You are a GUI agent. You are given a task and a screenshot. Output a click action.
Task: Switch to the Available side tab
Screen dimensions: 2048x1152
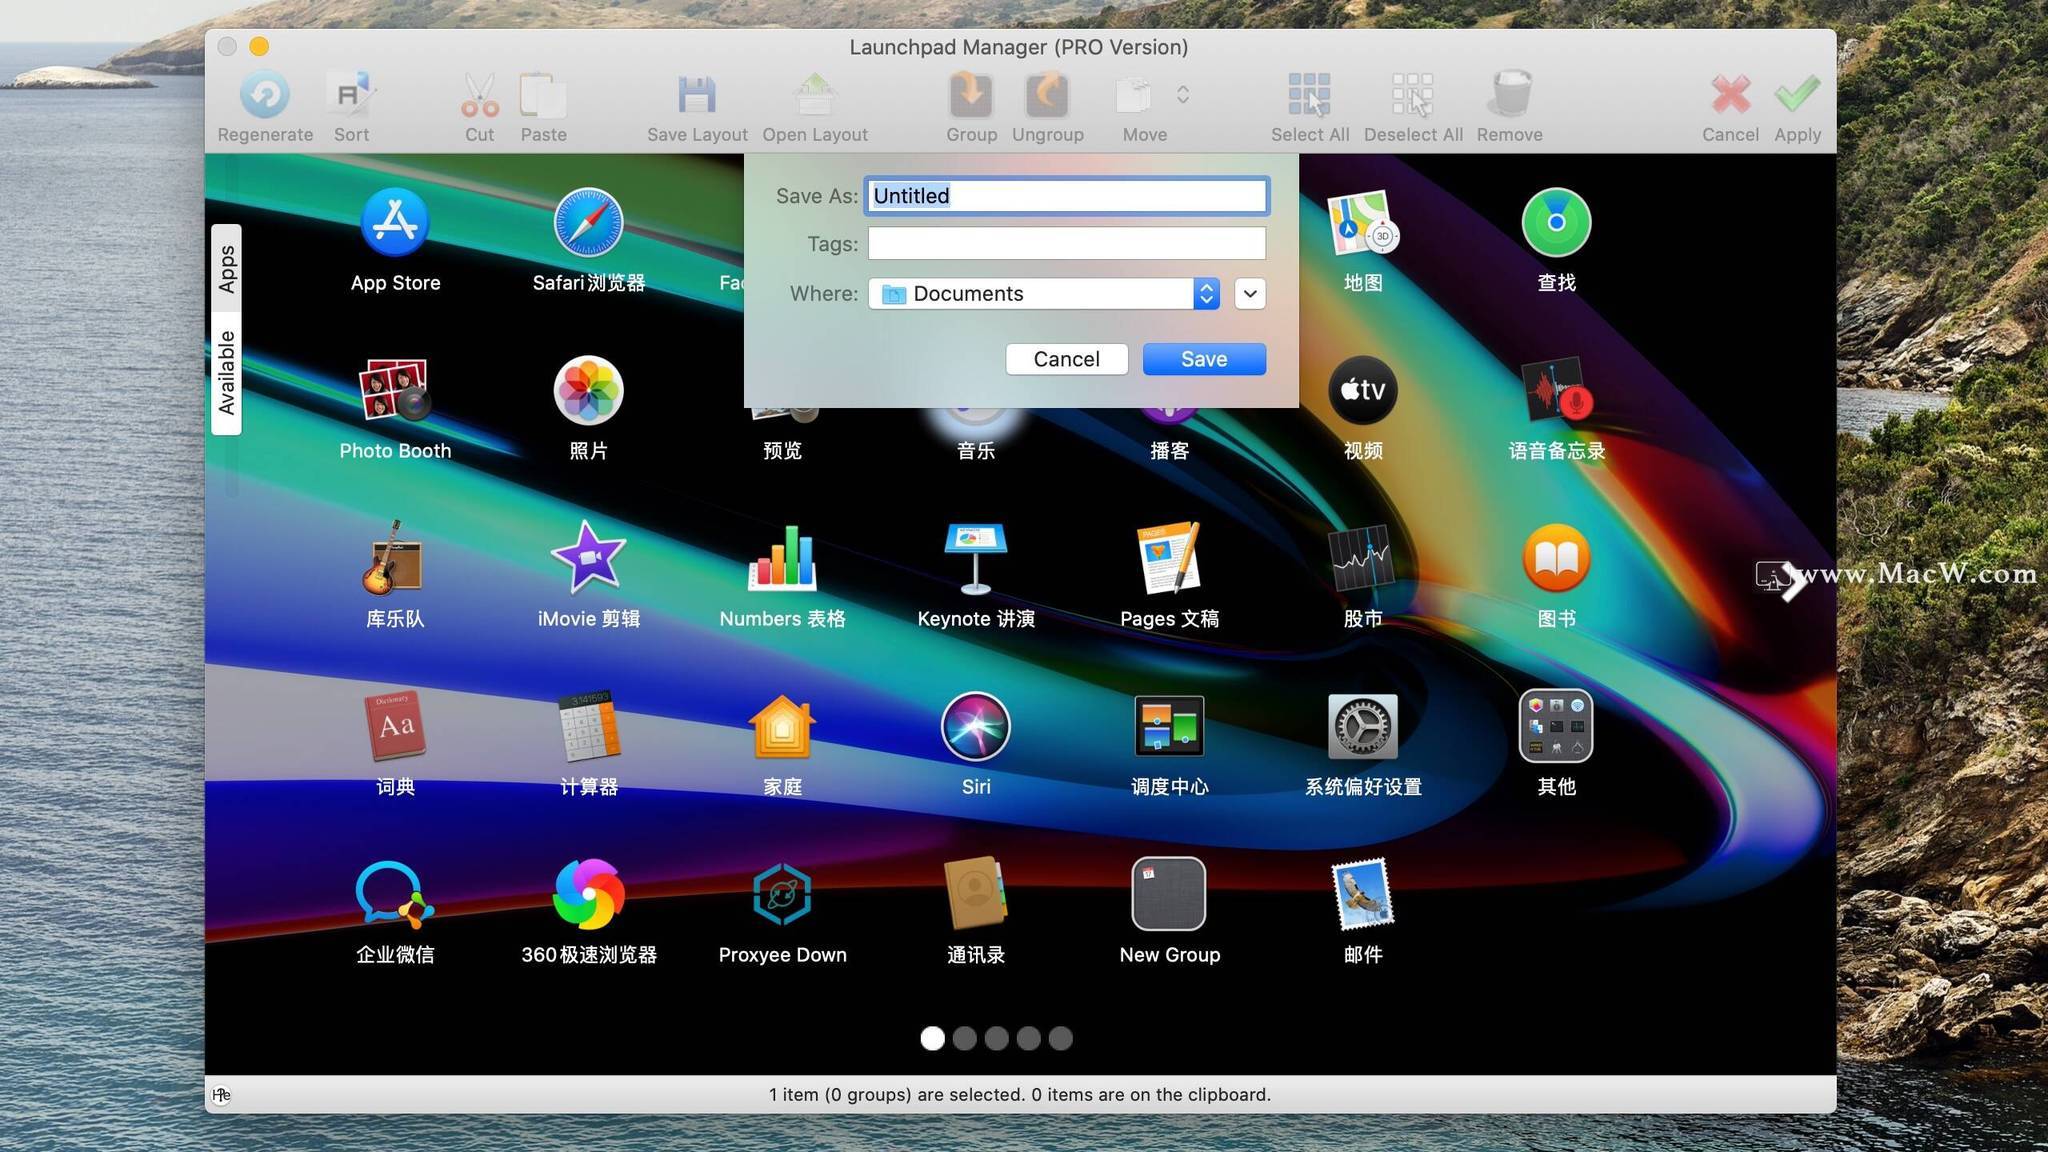coord(227,373)
